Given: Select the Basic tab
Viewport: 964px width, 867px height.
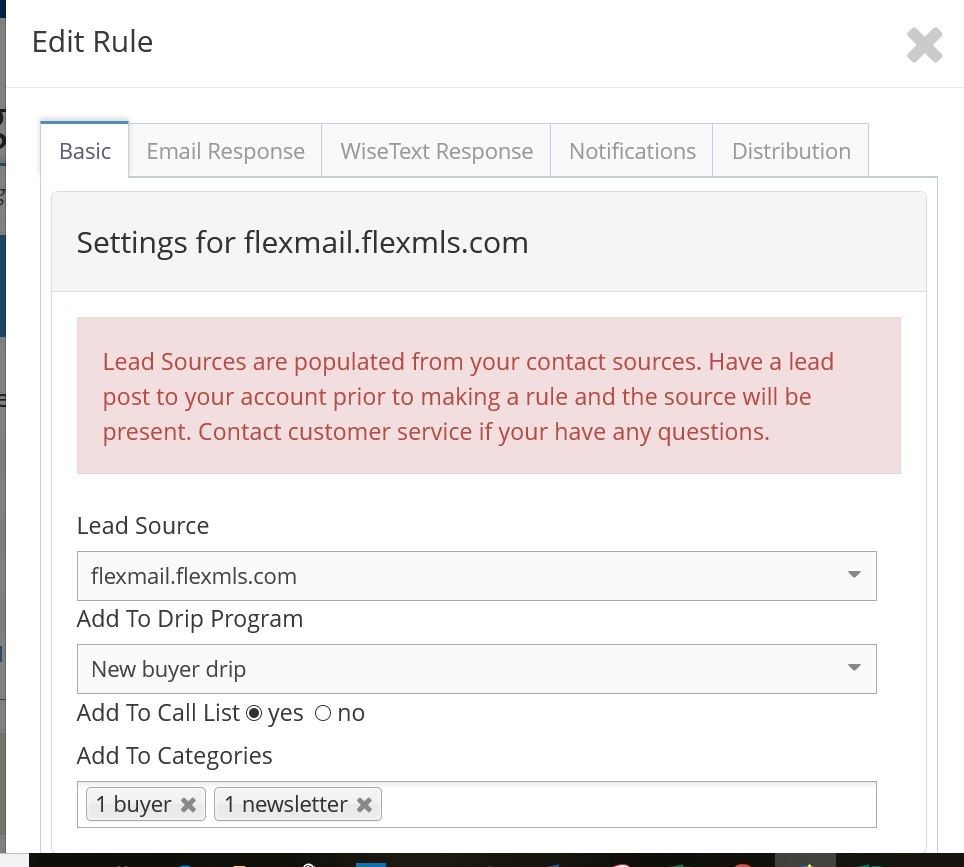Looking at the screenshot, I should [x=84, y=150].
